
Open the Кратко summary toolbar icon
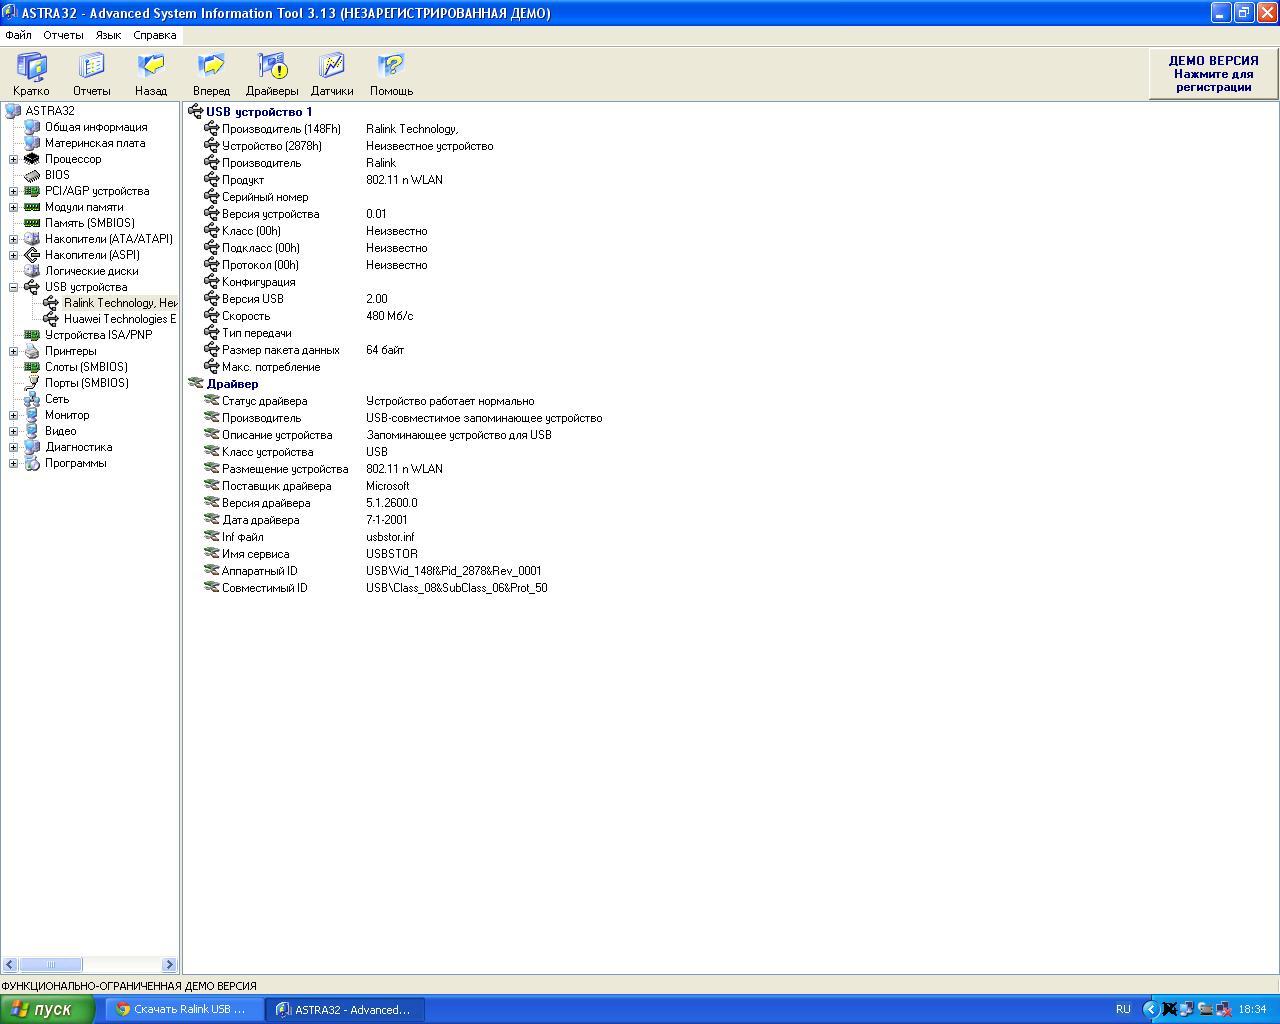click(31, 66)
